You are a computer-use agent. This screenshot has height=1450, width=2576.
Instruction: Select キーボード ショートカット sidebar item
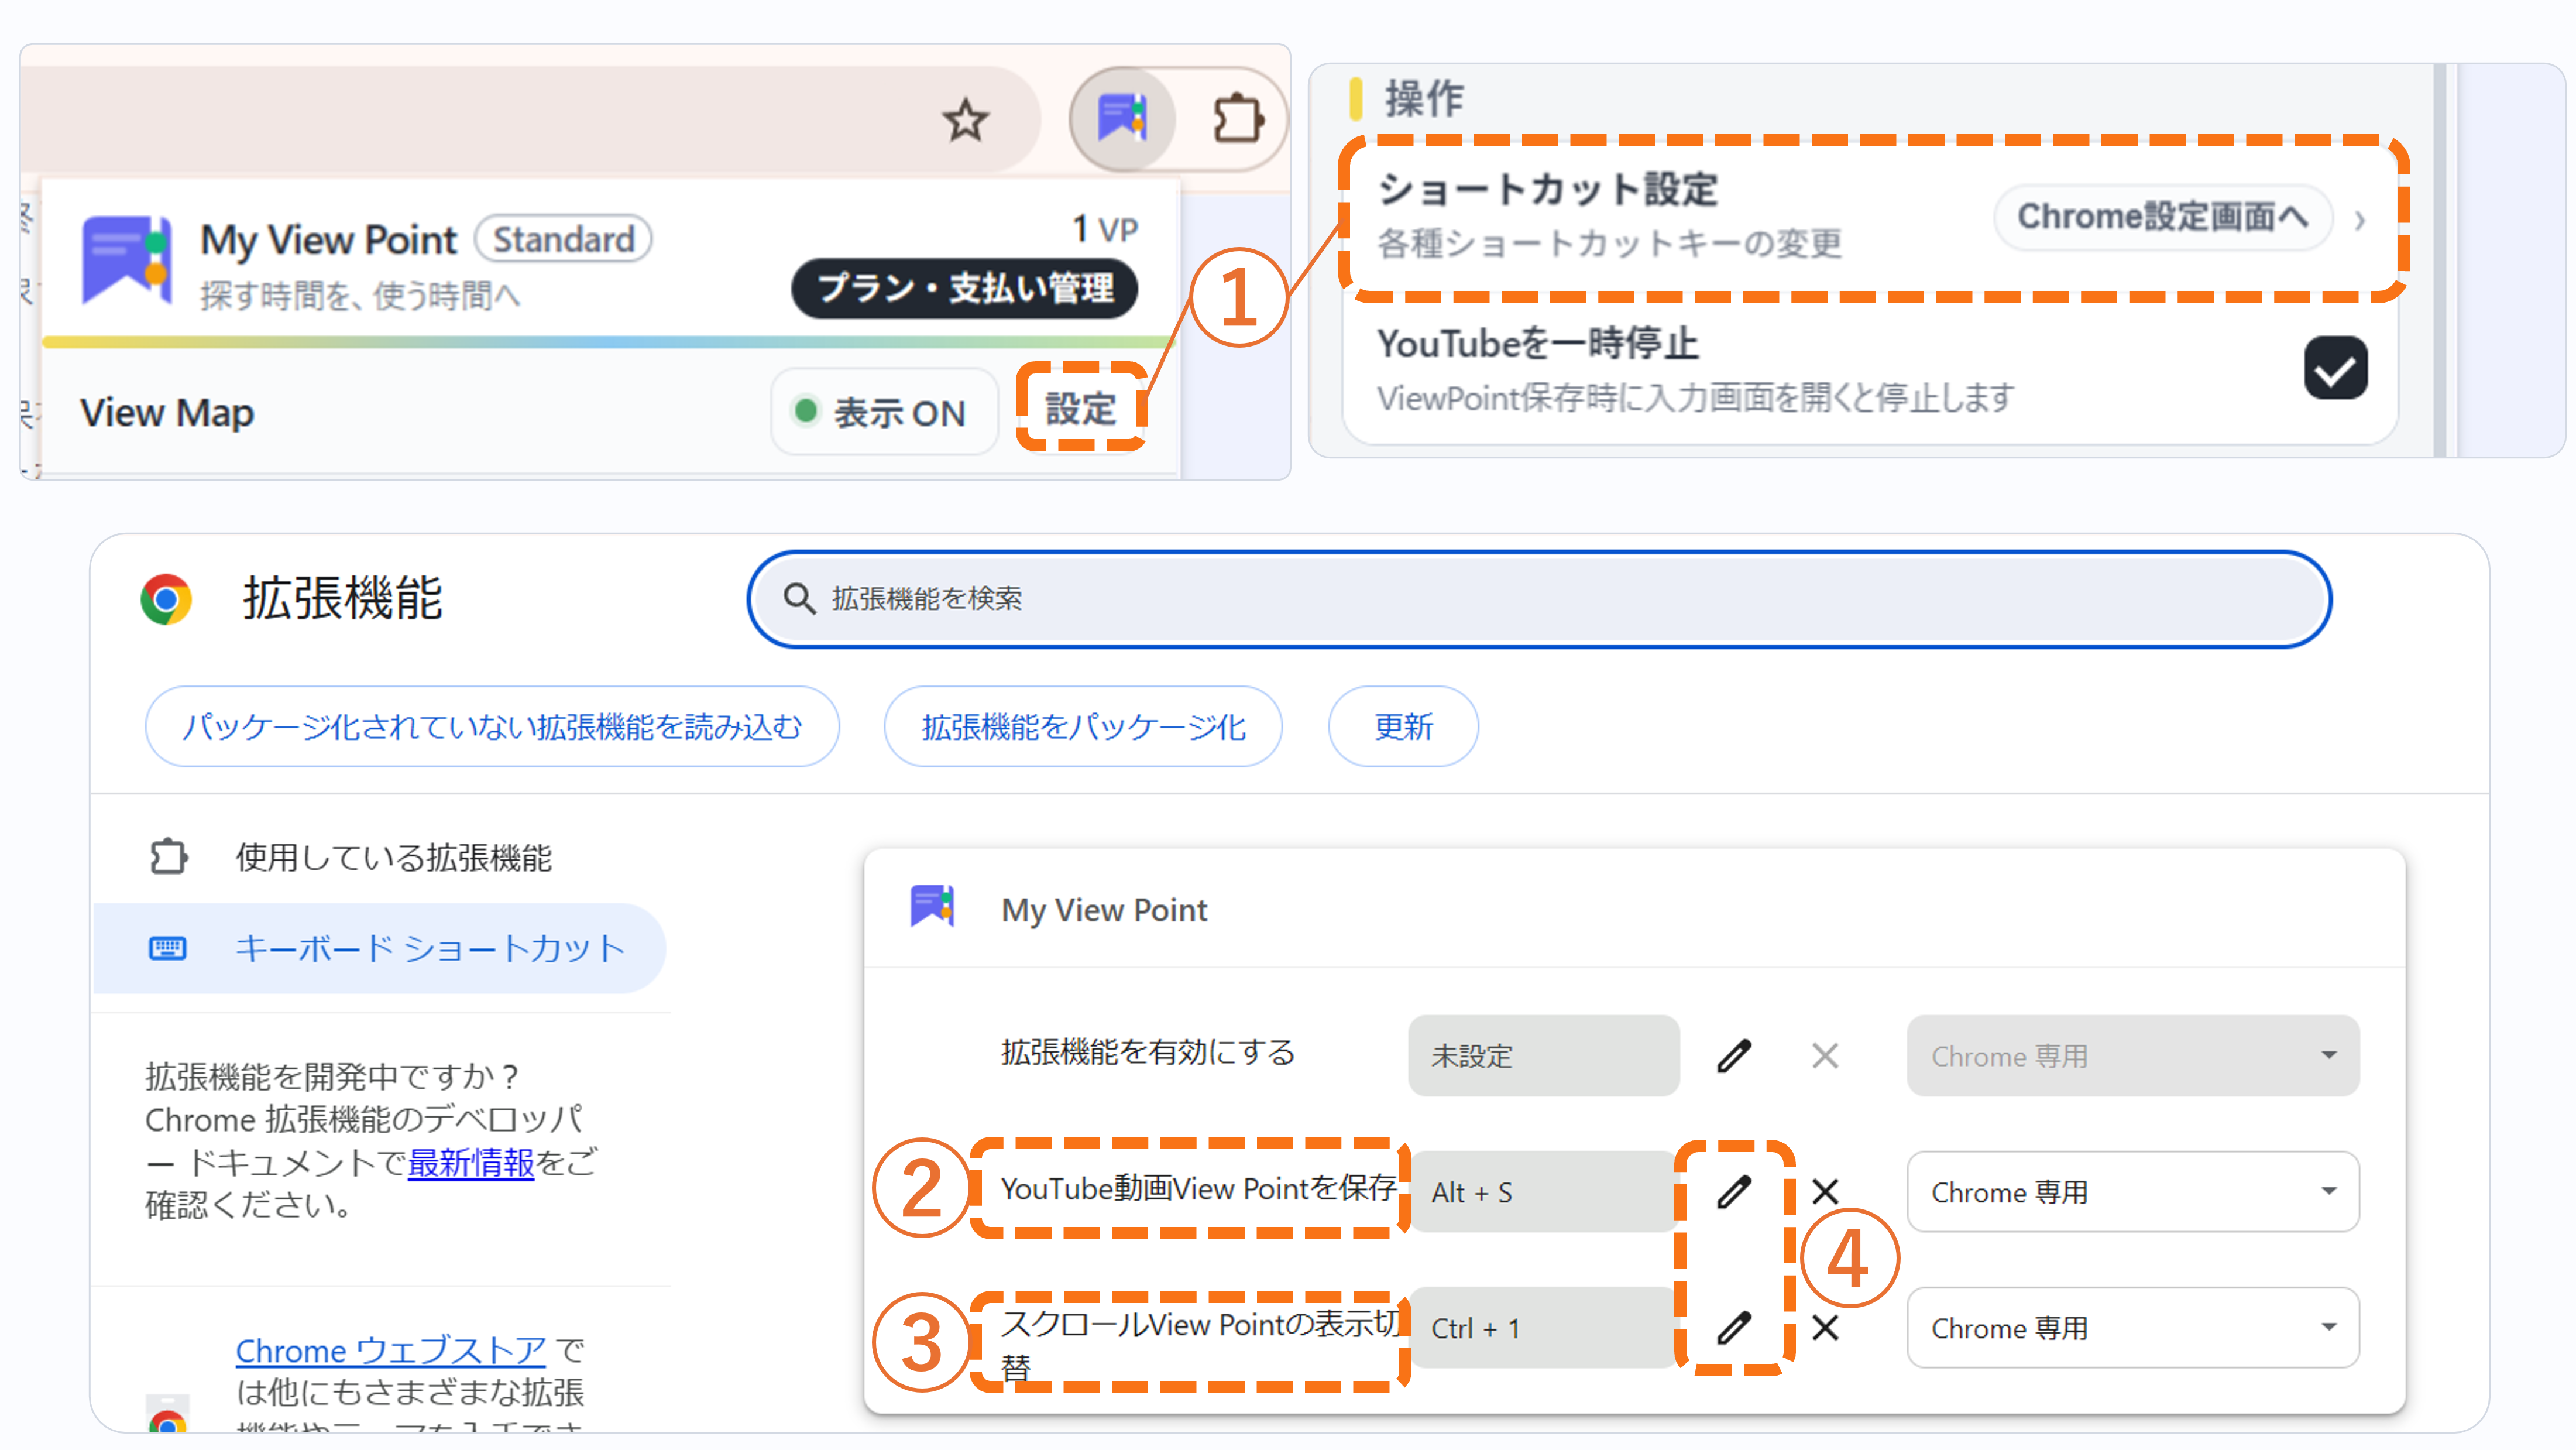tap(380, 948)
